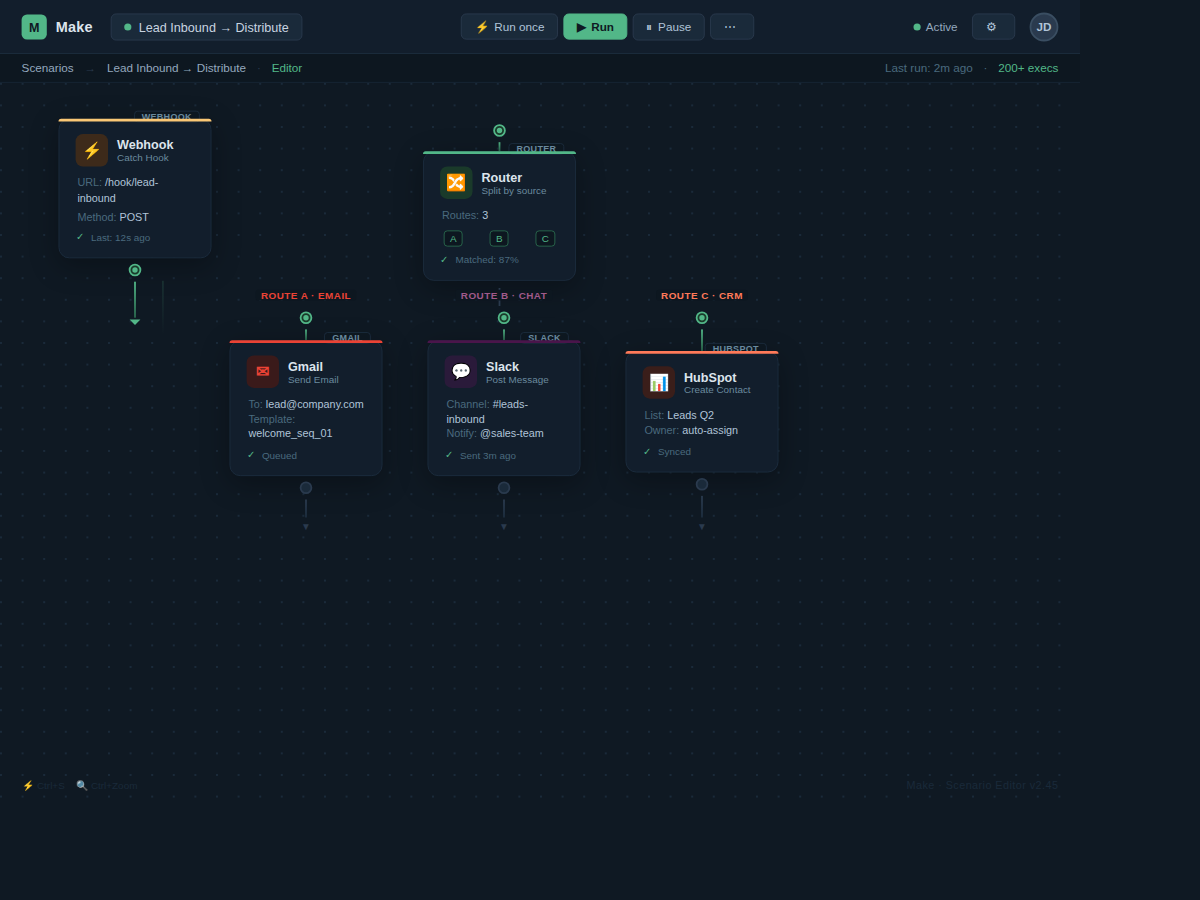Click the Router shuffle icon
The height and width of the screenshot is (900, 1200).
(x=456, y=183)
